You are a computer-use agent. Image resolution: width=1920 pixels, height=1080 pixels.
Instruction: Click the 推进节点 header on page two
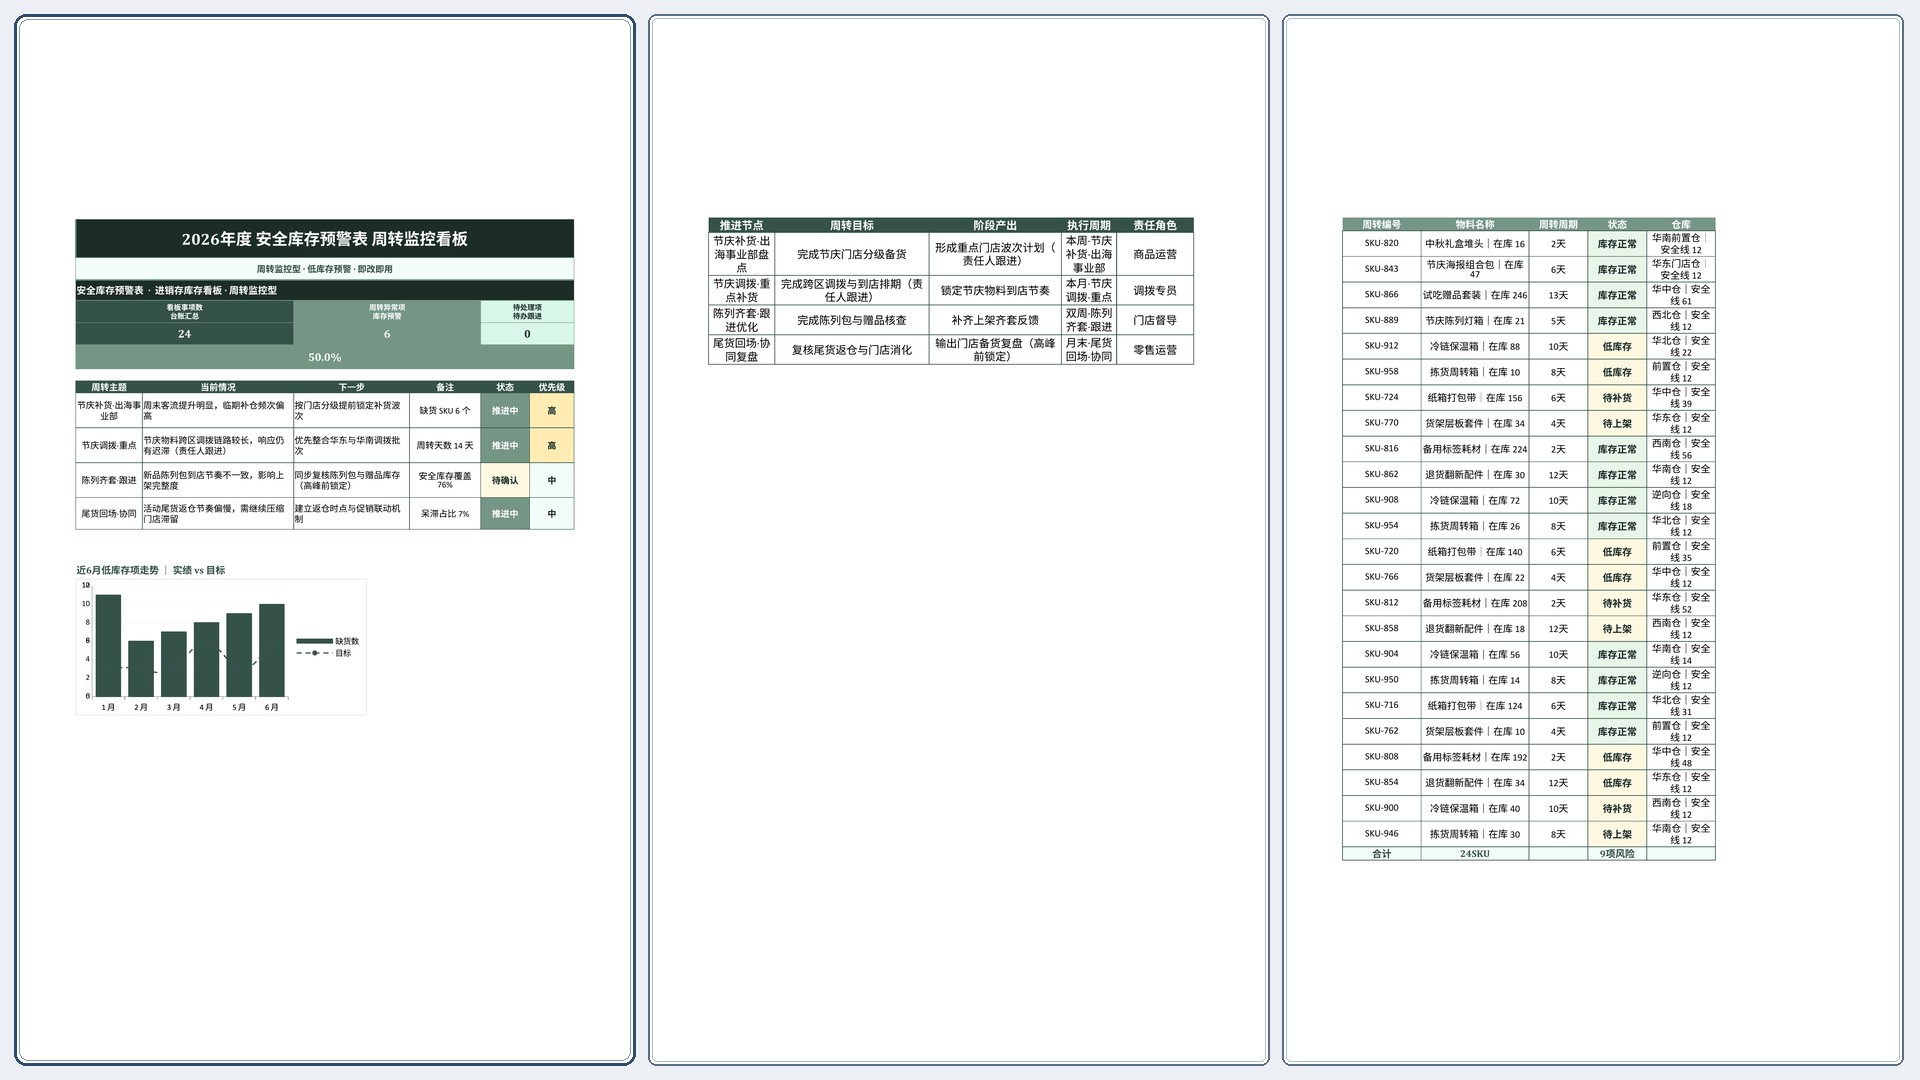pos(741,225)
